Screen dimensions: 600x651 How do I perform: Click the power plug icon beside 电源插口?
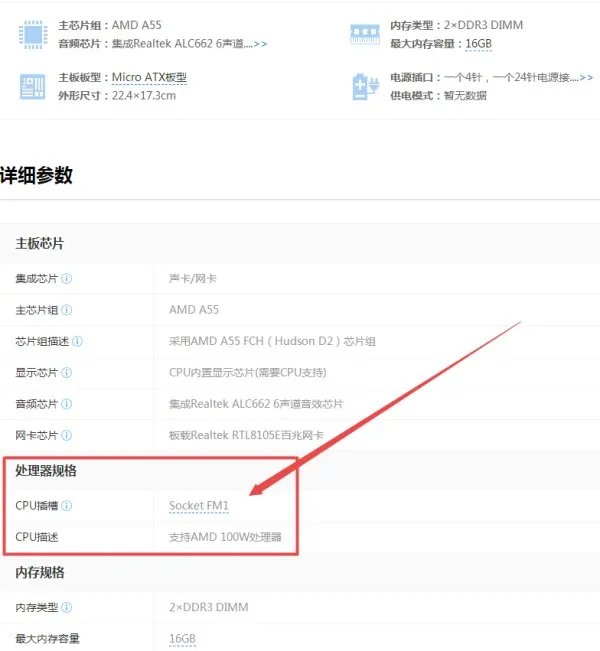coord(365,86)
